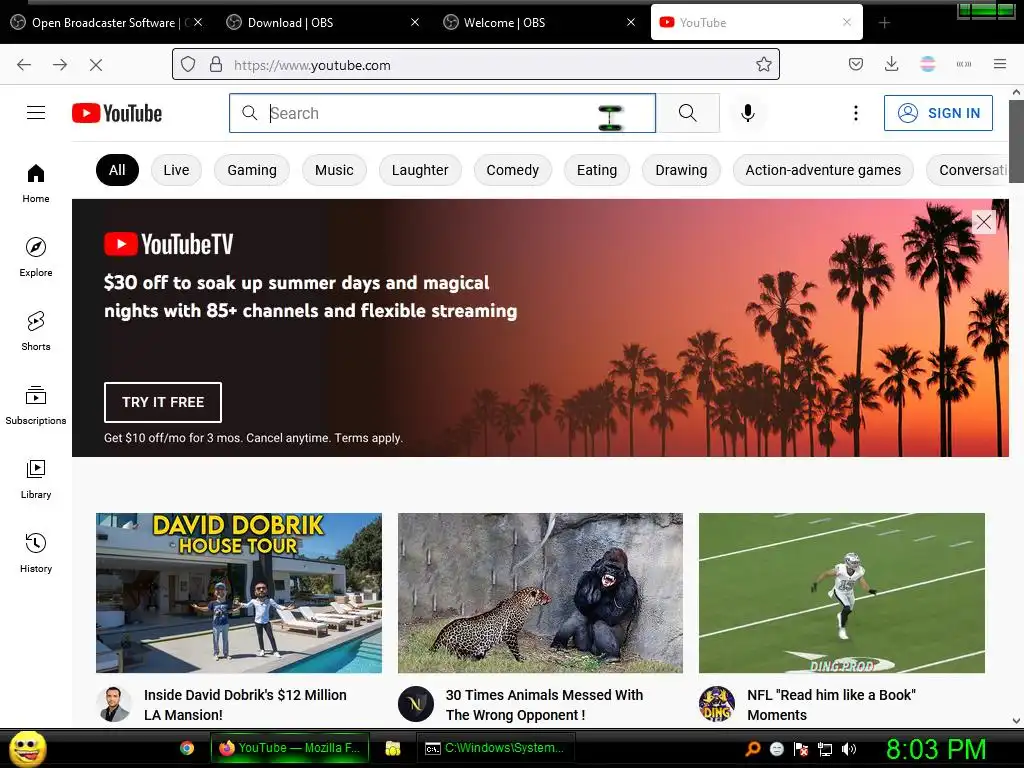Open animals video channel avatar
Viewport: 1024px width, 768px height.
coord(416,704)
